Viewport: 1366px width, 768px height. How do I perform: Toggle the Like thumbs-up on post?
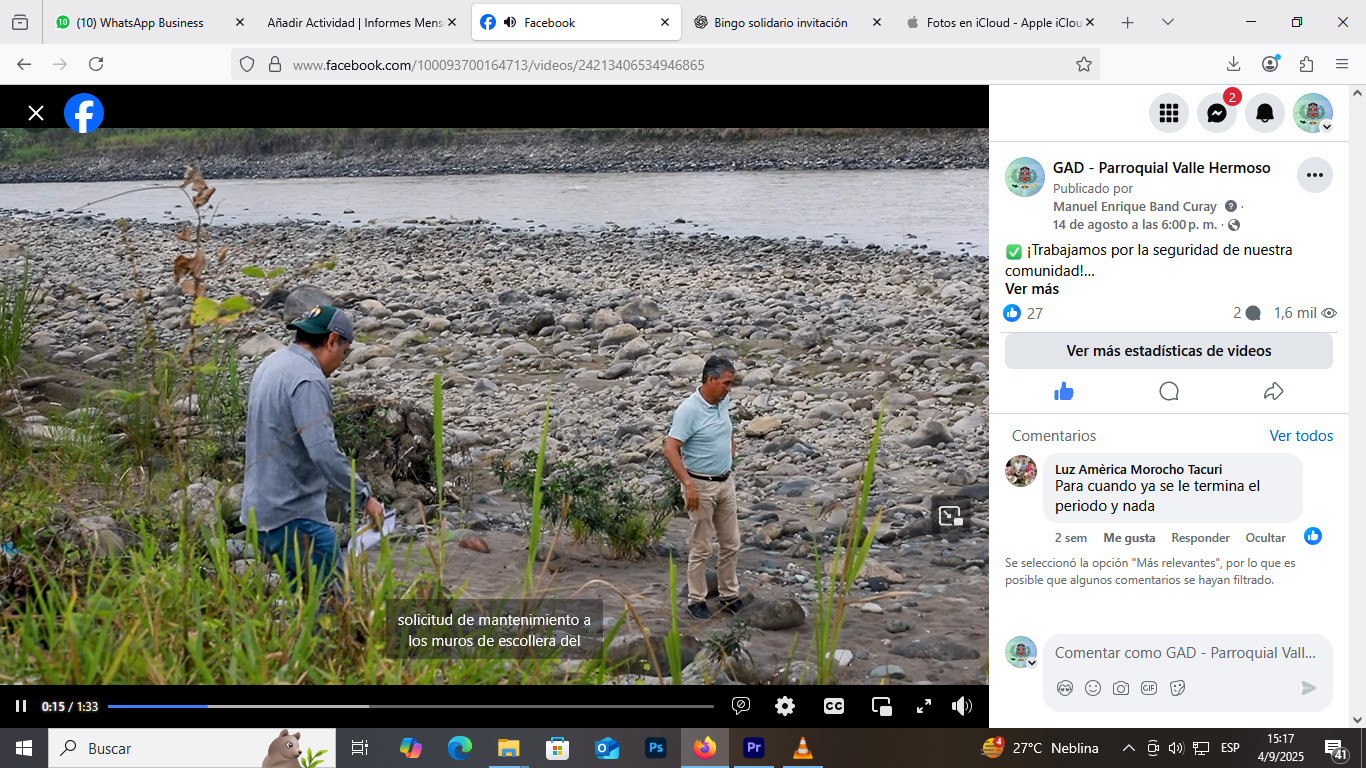point(1064,391)
